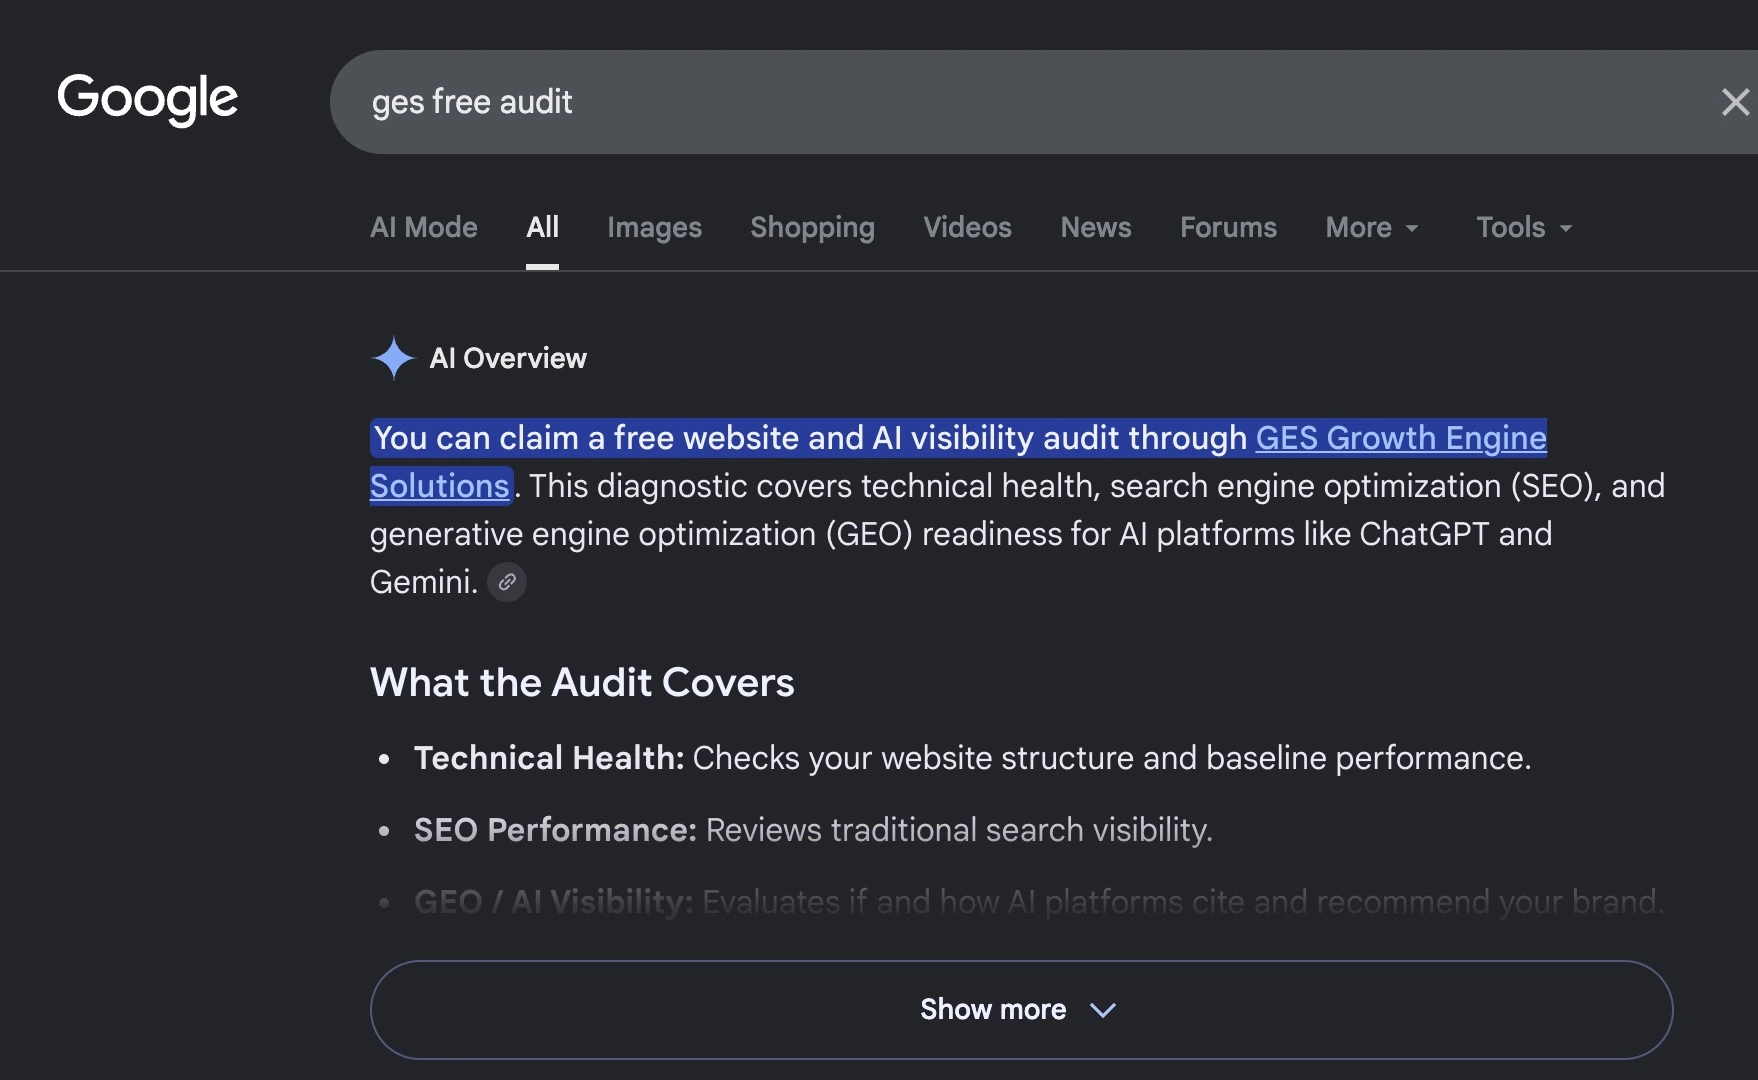Screen dimensions: 1758x1080
Task: Switch to the Videos tab
Action: pos(967,227)
